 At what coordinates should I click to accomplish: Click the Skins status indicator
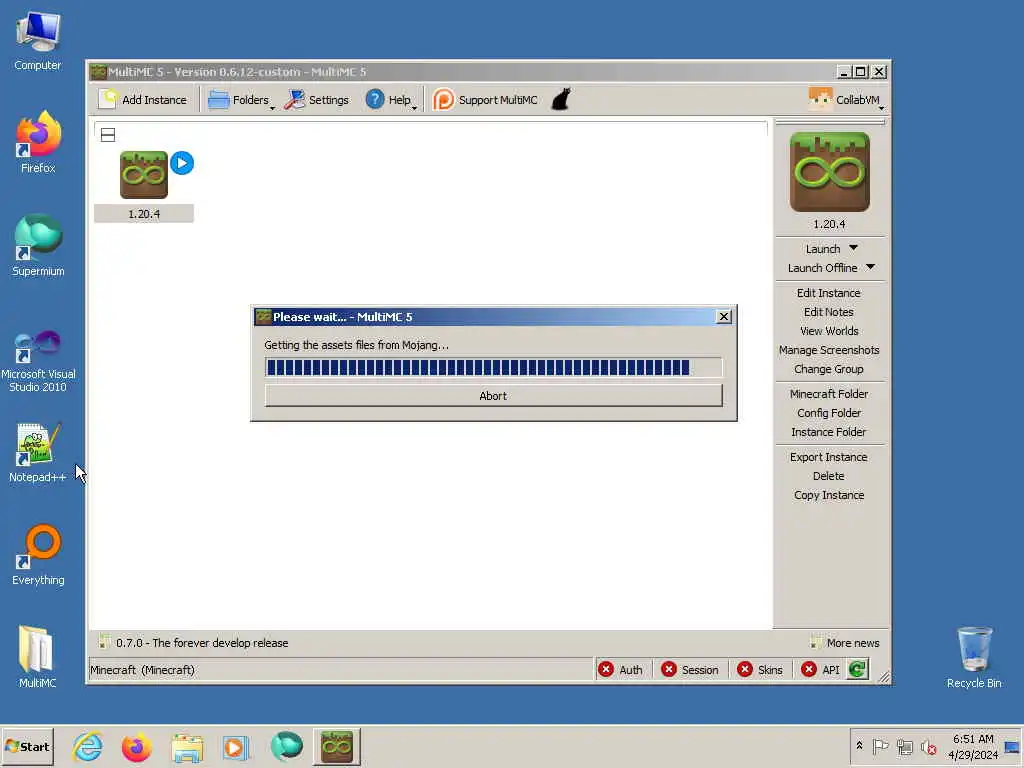click(x=760, y=669)
